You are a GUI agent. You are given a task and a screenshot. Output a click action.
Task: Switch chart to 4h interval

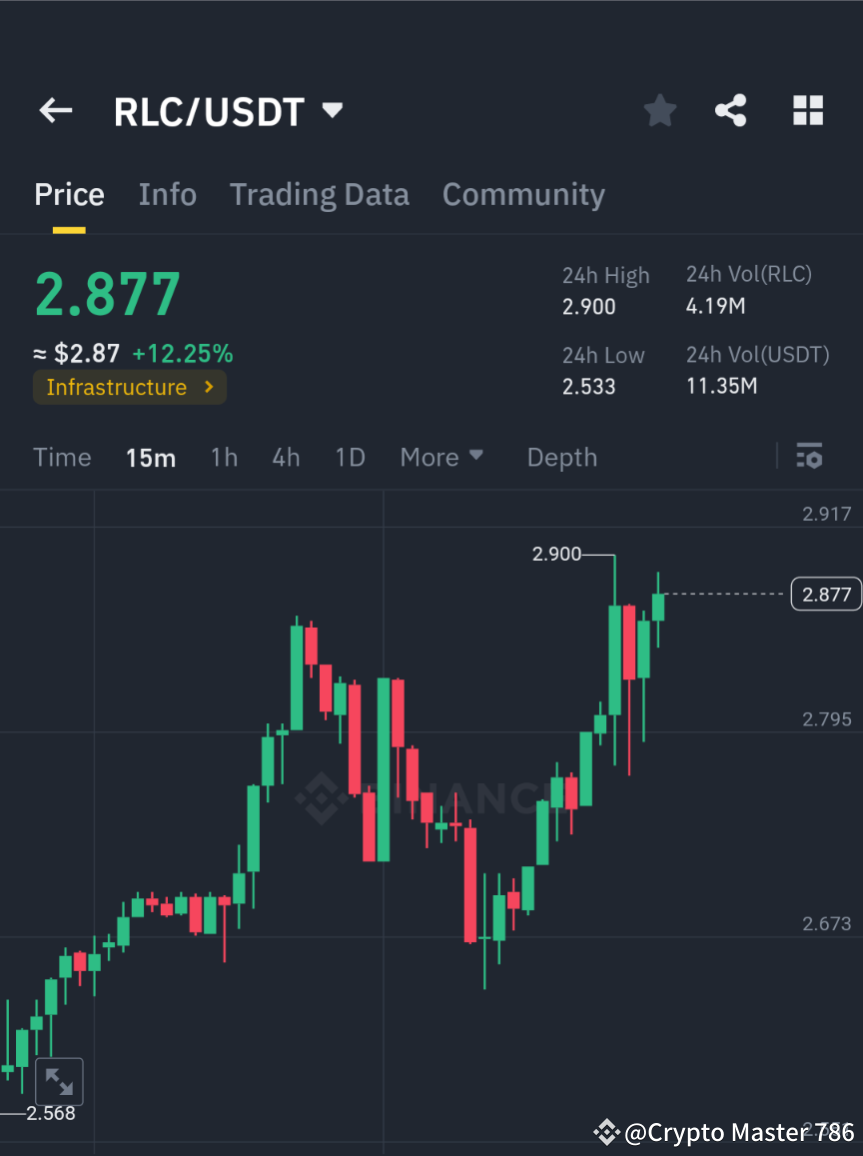click(286, 457)
